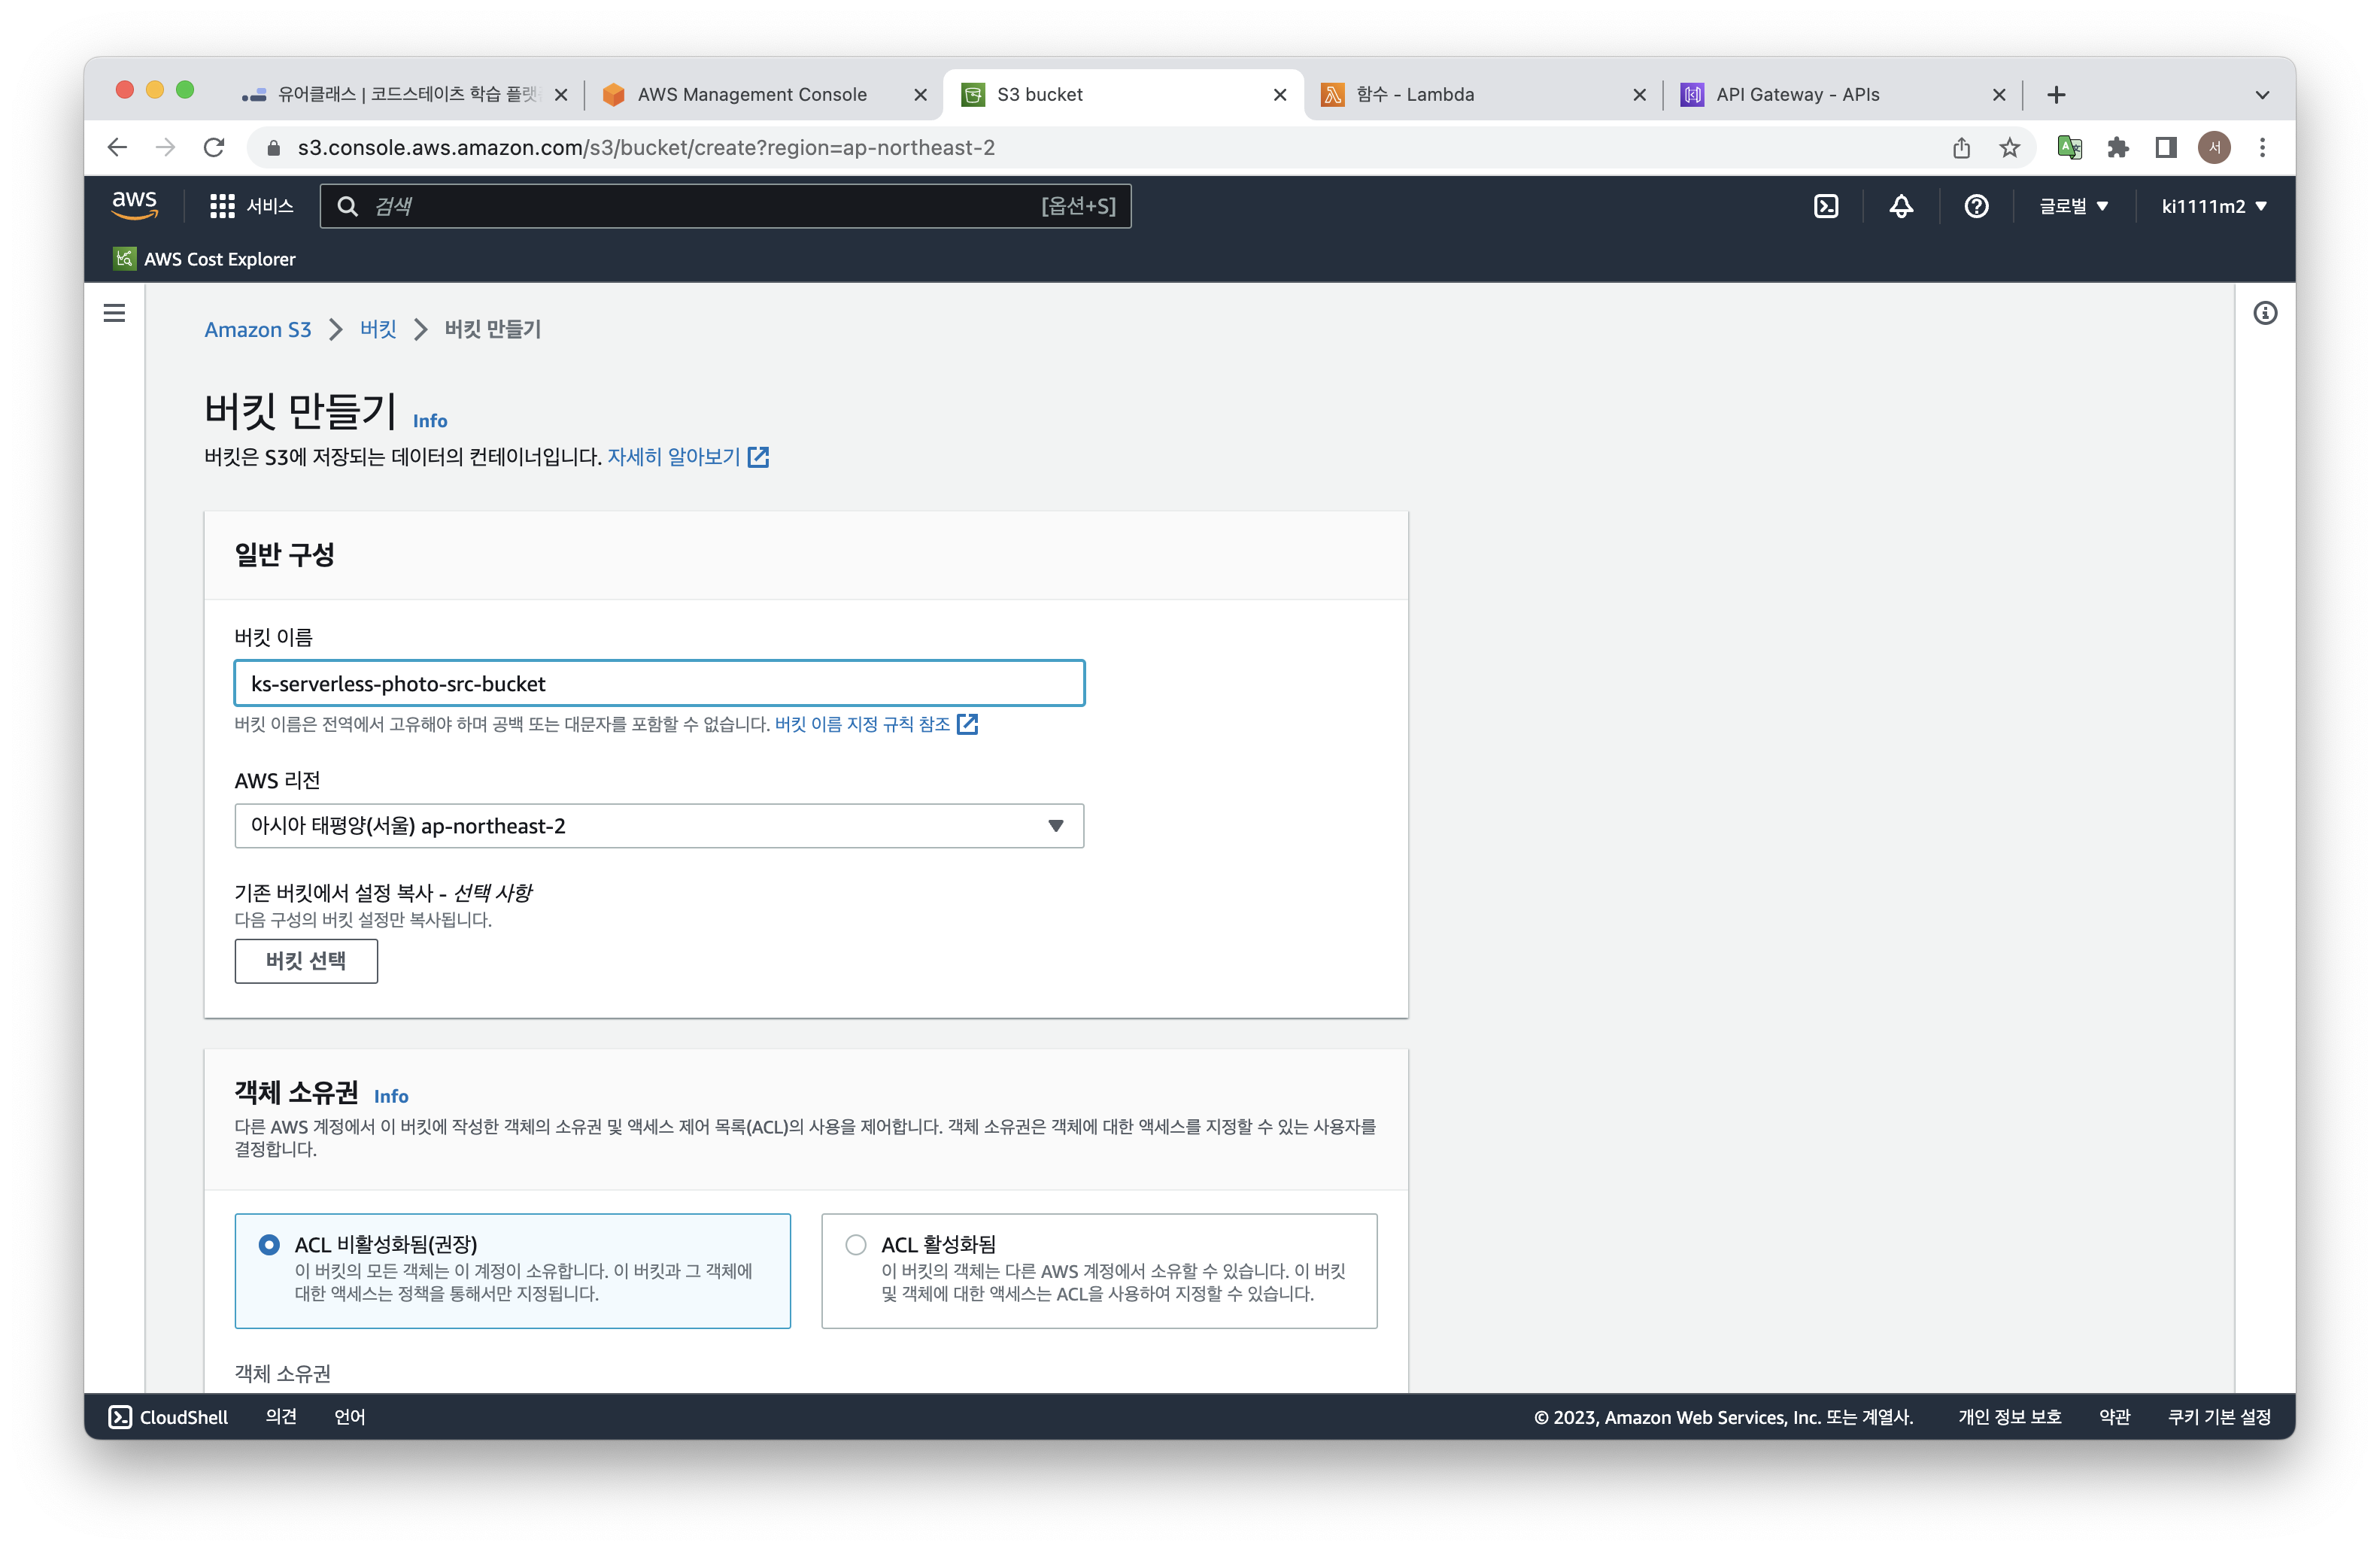The image size is (2380, 1551).
Task: Open the help question mark icon
Action: coord(1976,206)
